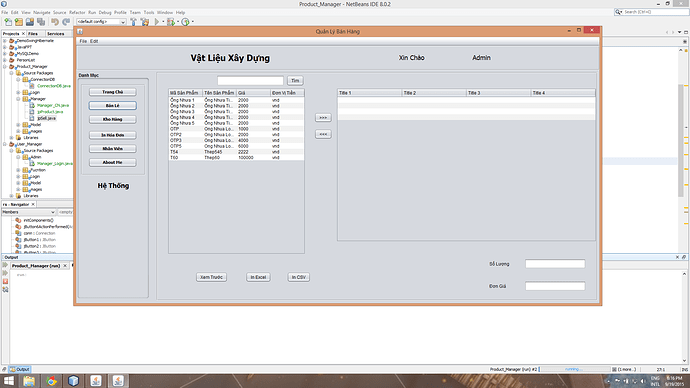This screenshot has height=388, width=690.
Task: Open the Refactor menu
Action: click(77, 12)
